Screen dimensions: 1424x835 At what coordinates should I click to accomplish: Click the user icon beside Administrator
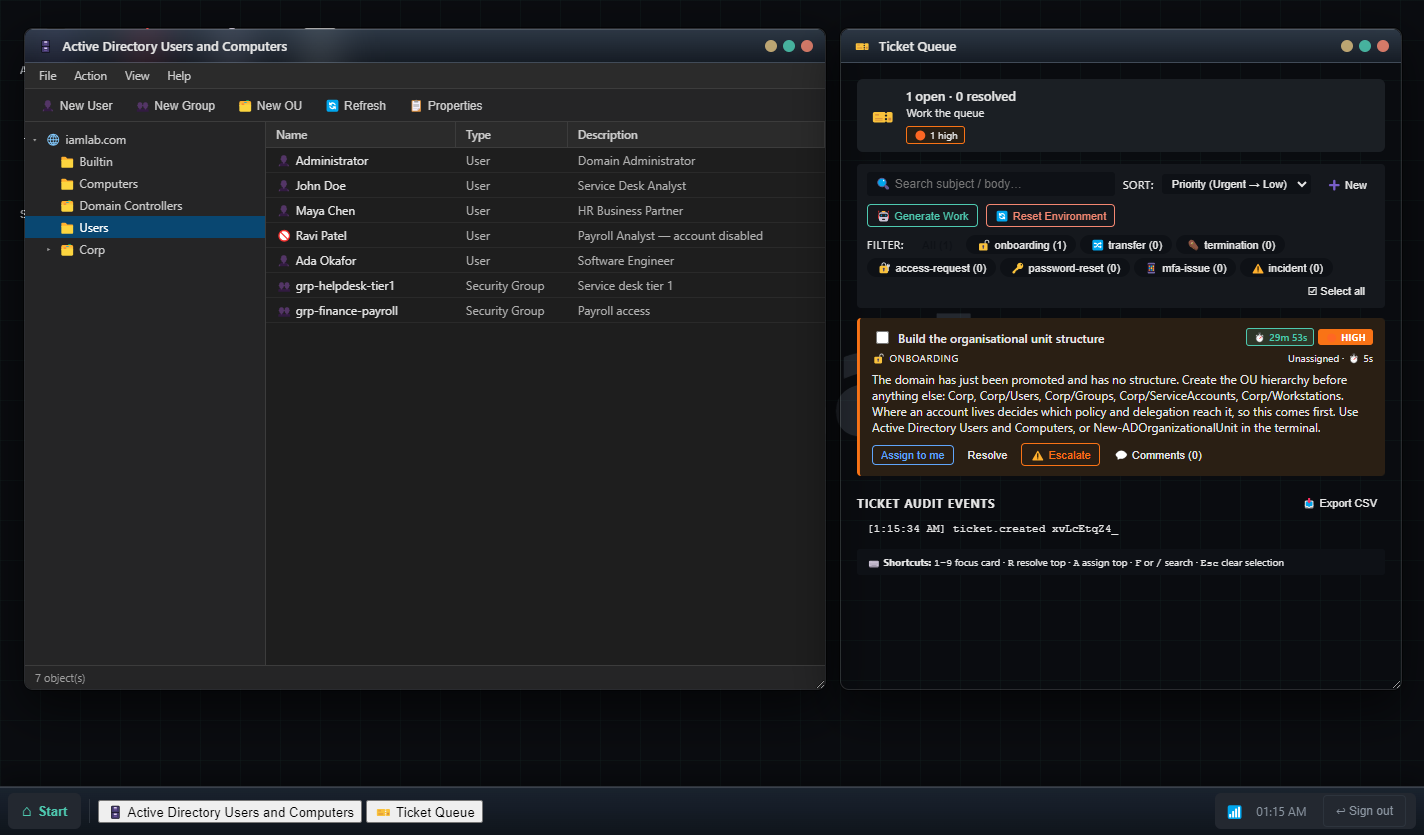pyautogui.click(x=284, y=161)
